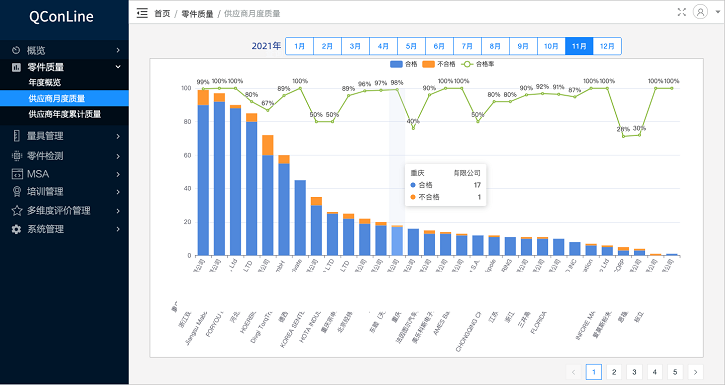Go to page 5

(x=675, y=372)
